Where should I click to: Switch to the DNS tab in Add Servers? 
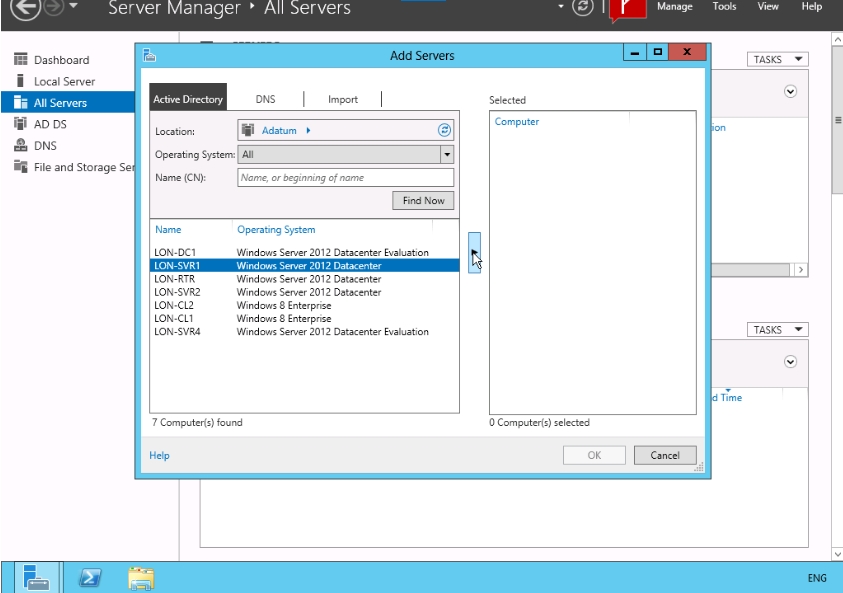point(265,99)
